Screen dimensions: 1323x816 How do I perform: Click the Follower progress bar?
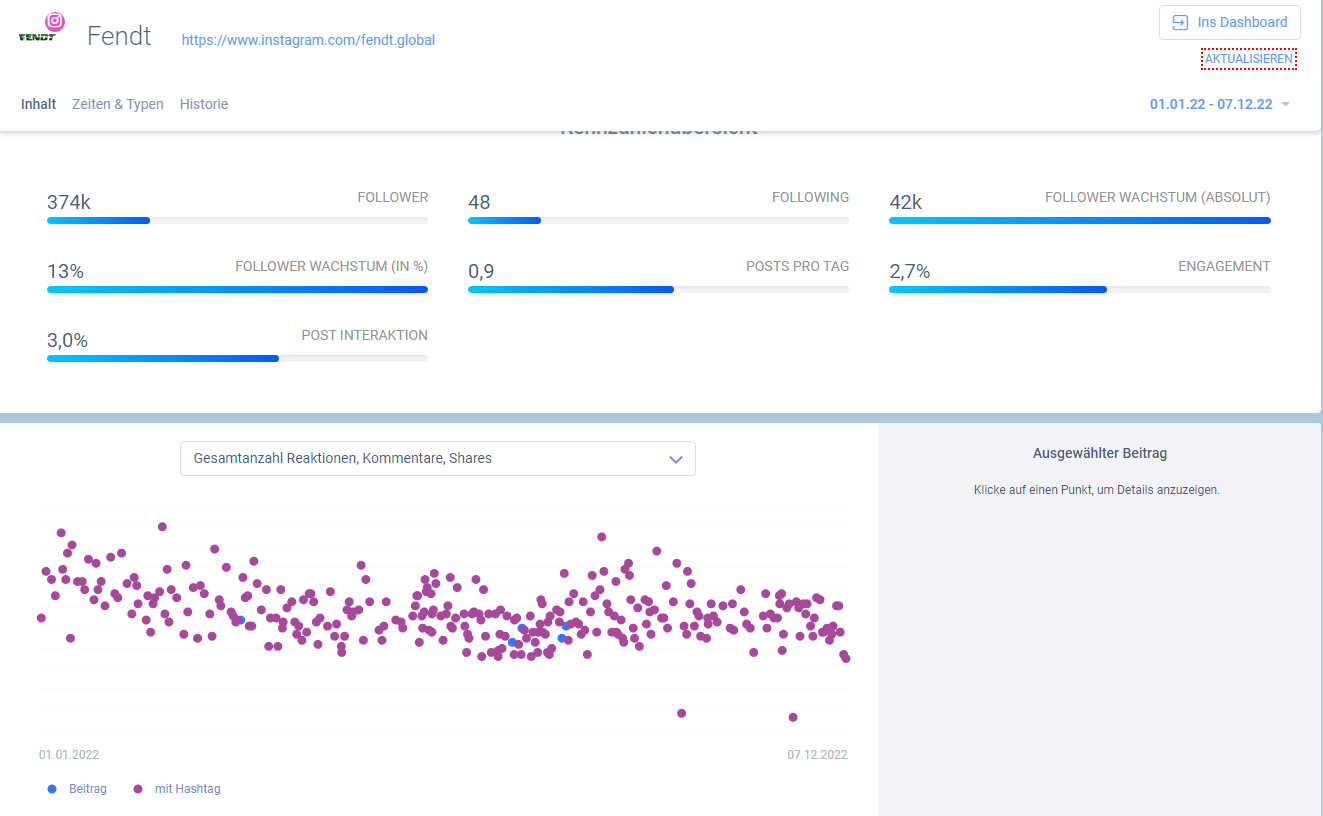point(237,220)
